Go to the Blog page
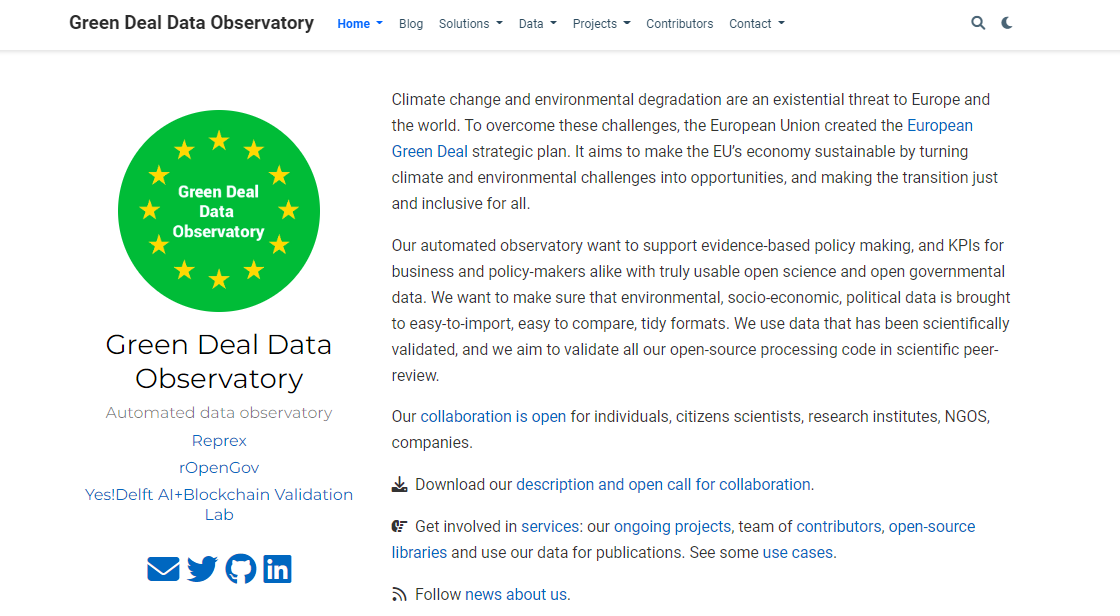The height and width of the screenshot is (616, 1120). click(411, 24)
